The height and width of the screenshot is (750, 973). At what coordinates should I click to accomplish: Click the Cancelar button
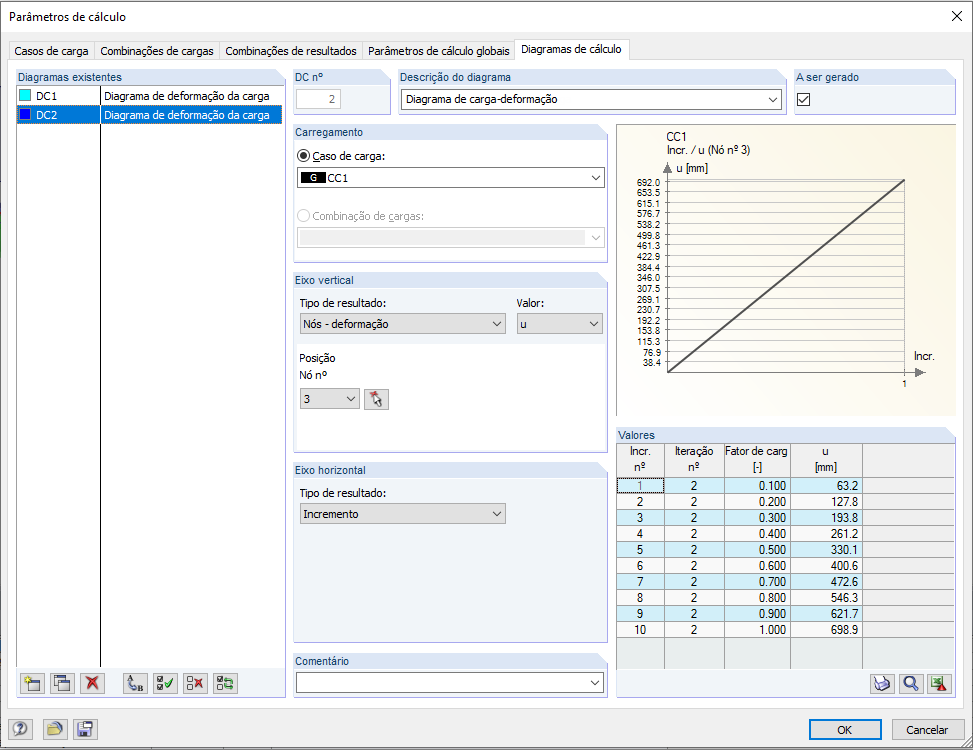pyautogui.click(x=927, y=730)
